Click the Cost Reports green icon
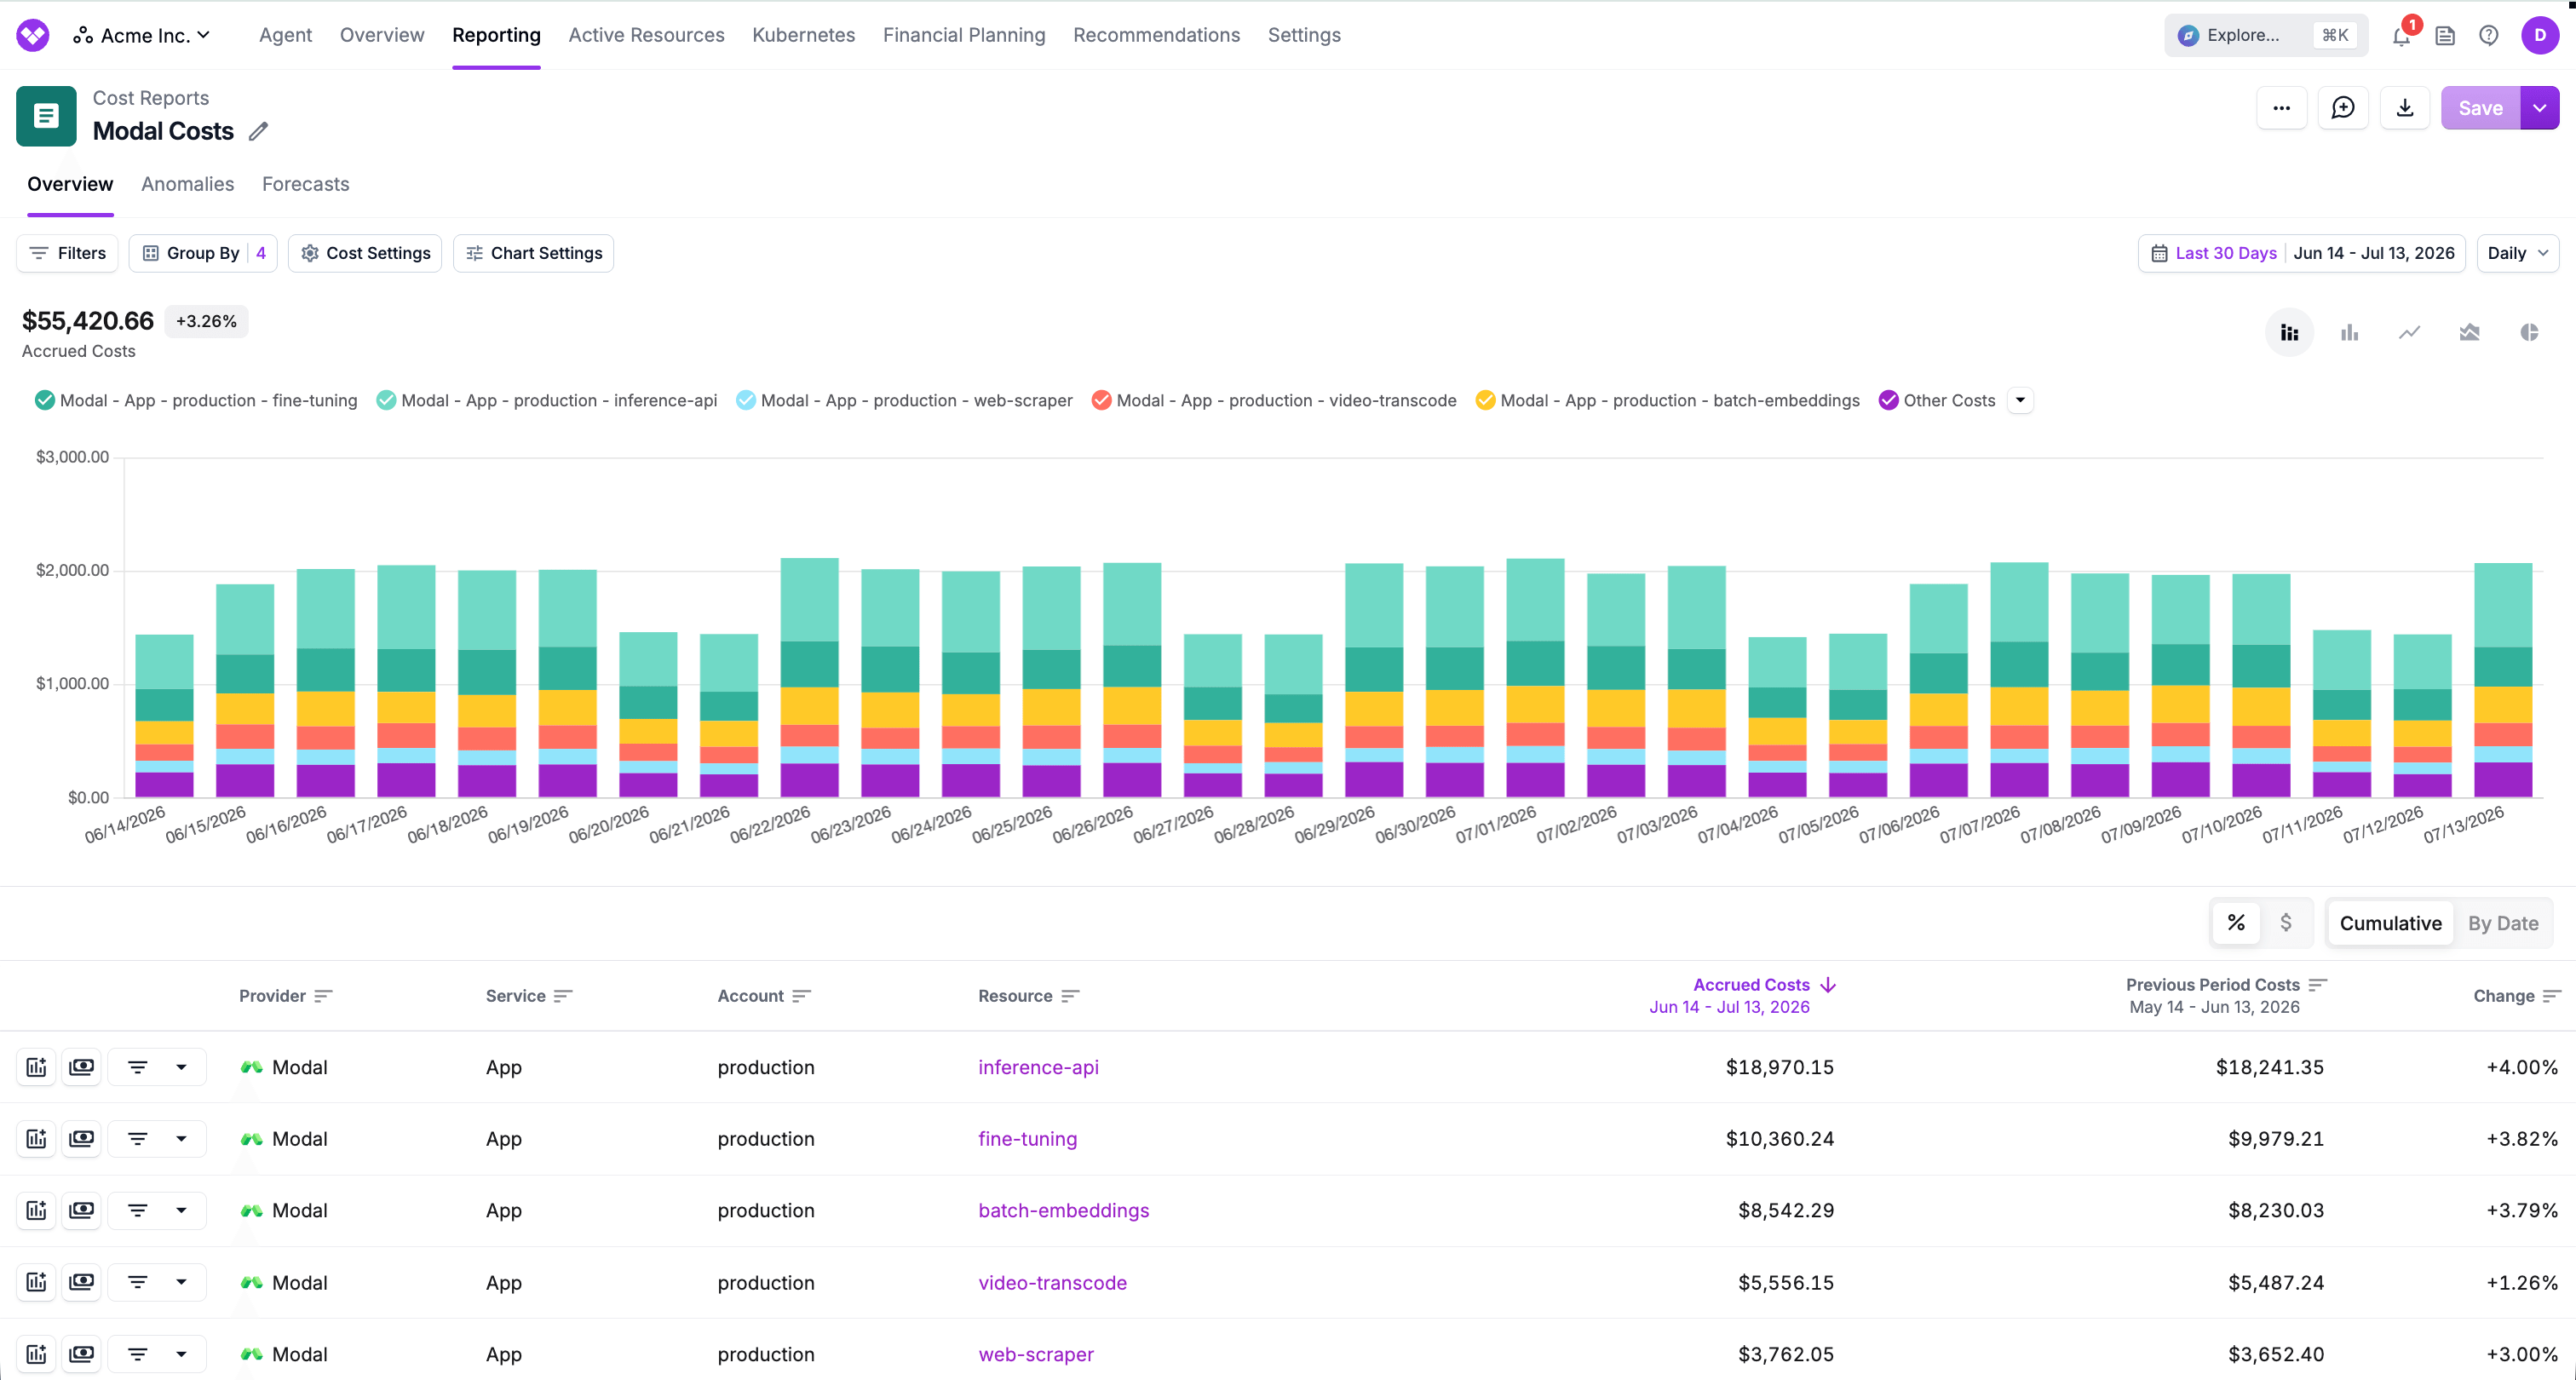The width and height of the screenshot is (2576, 1380). (x=46, y=116)
